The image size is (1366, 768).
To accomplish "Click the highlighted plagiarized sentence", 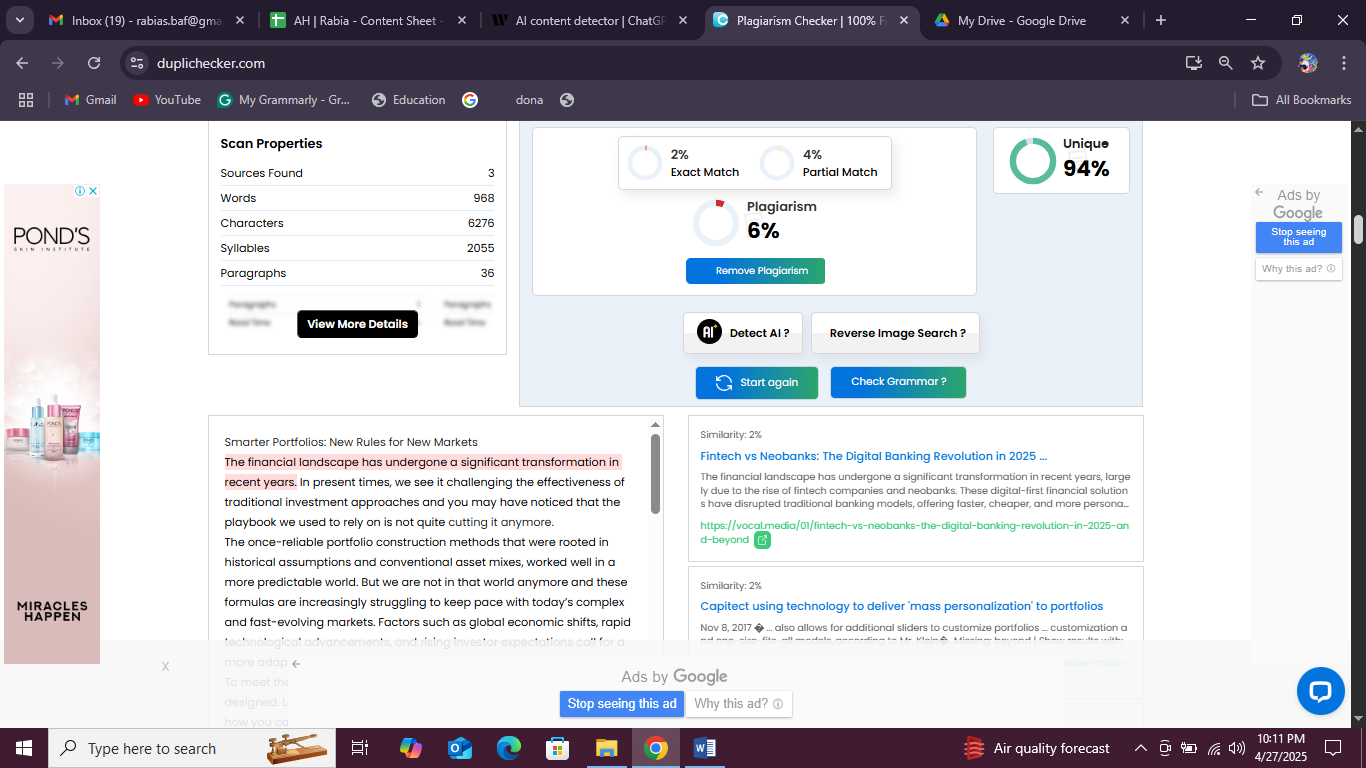I will pyautogui.click(x=422, y=472).
